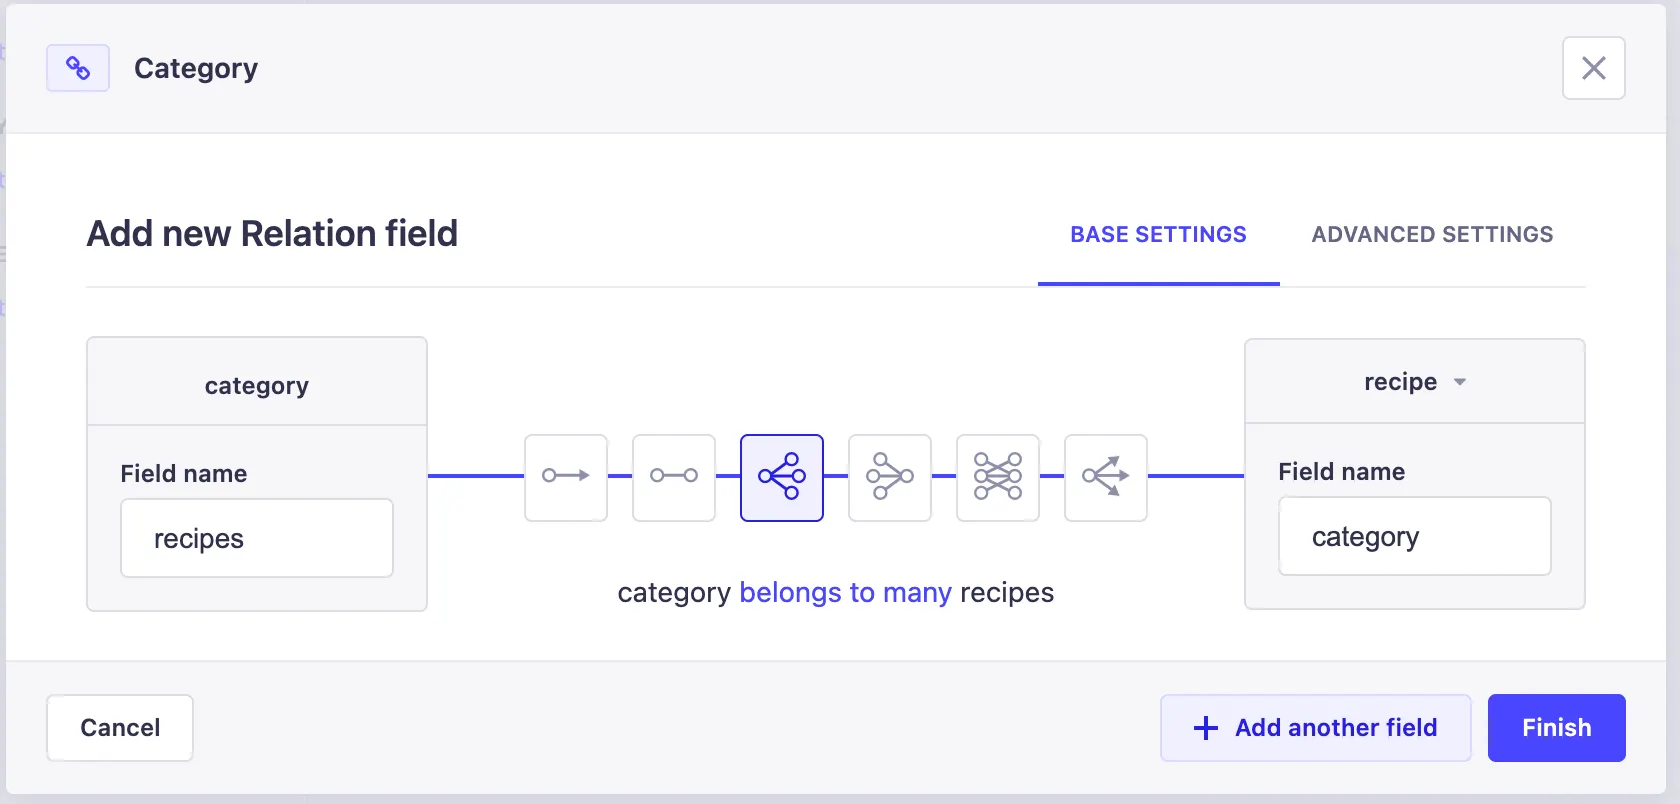The image size is (1680, 804).
Task: Select the many-way relation icon
Action: pos(1106,477)
